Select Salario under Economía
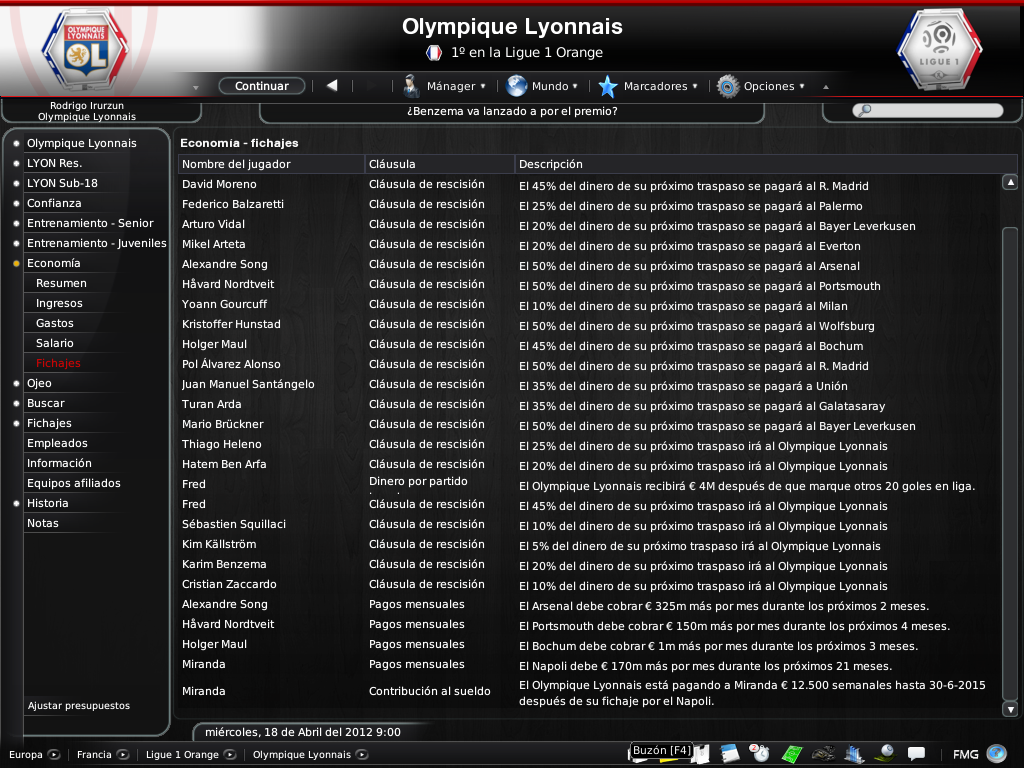 [55, 343]
